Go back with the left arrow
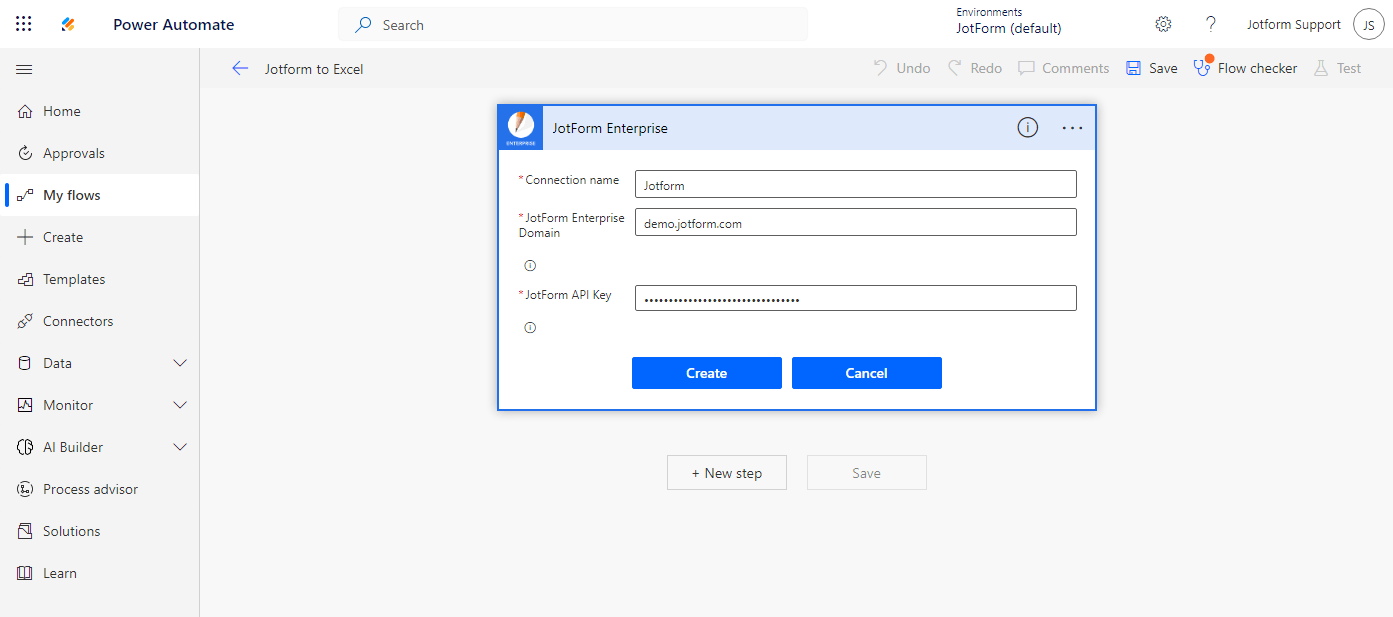The width and height of the screenshot is (1393, 617). (240, 68)
